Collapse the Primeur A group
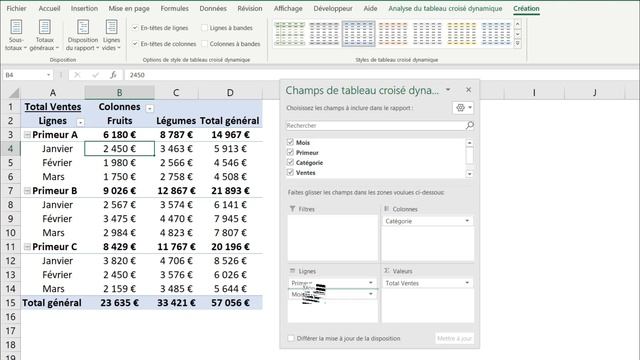Image resolution: width=640 pixels, height=360 pixels. point(27,135)
